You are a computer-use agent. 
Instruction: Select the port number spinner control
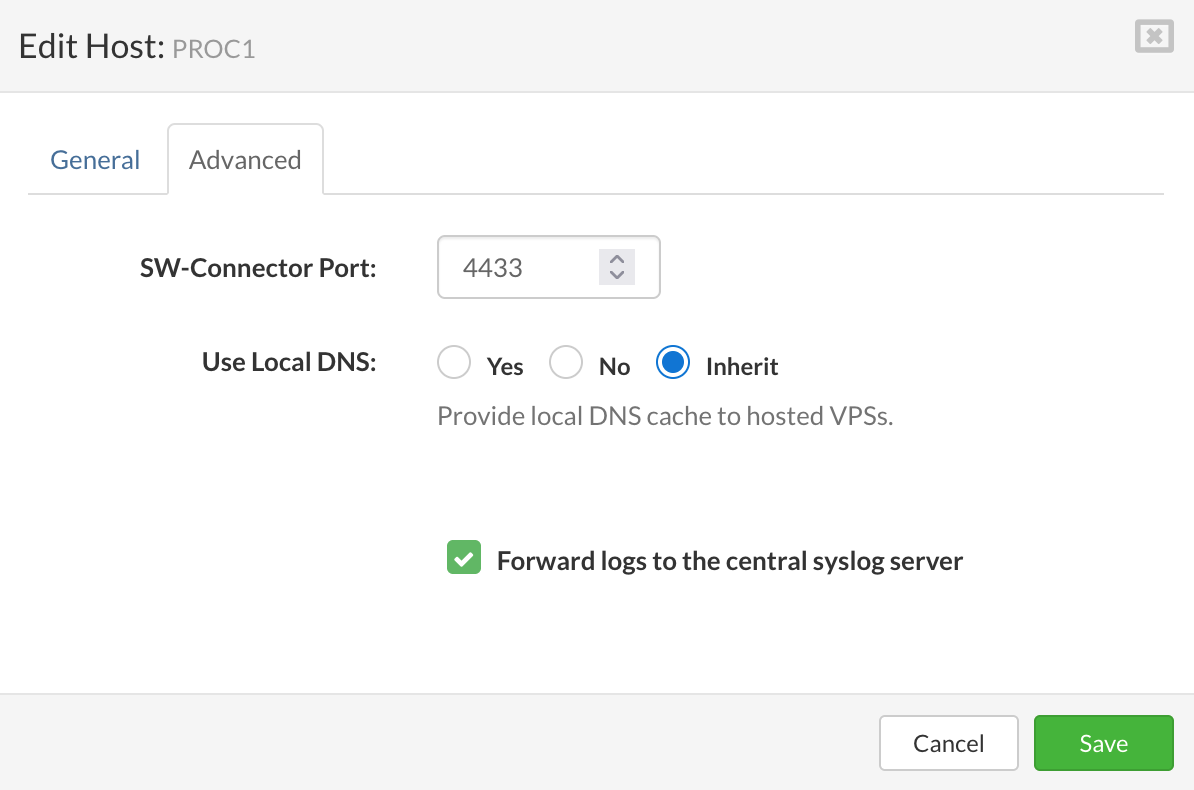(616, 267)
